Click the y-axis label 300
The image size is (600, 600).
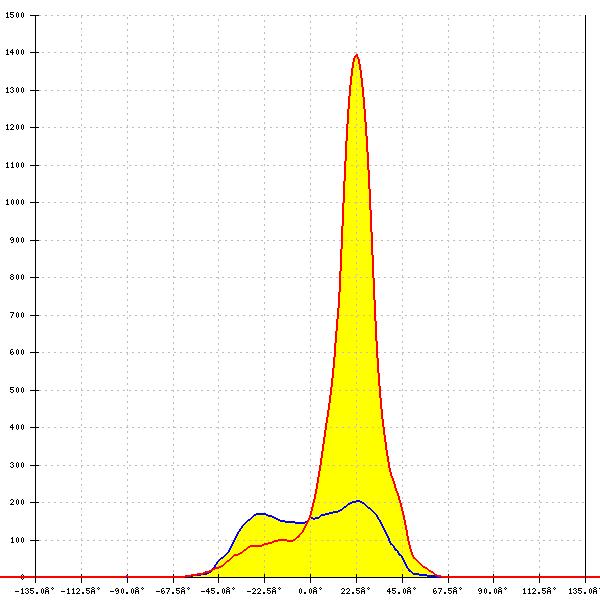17,465
